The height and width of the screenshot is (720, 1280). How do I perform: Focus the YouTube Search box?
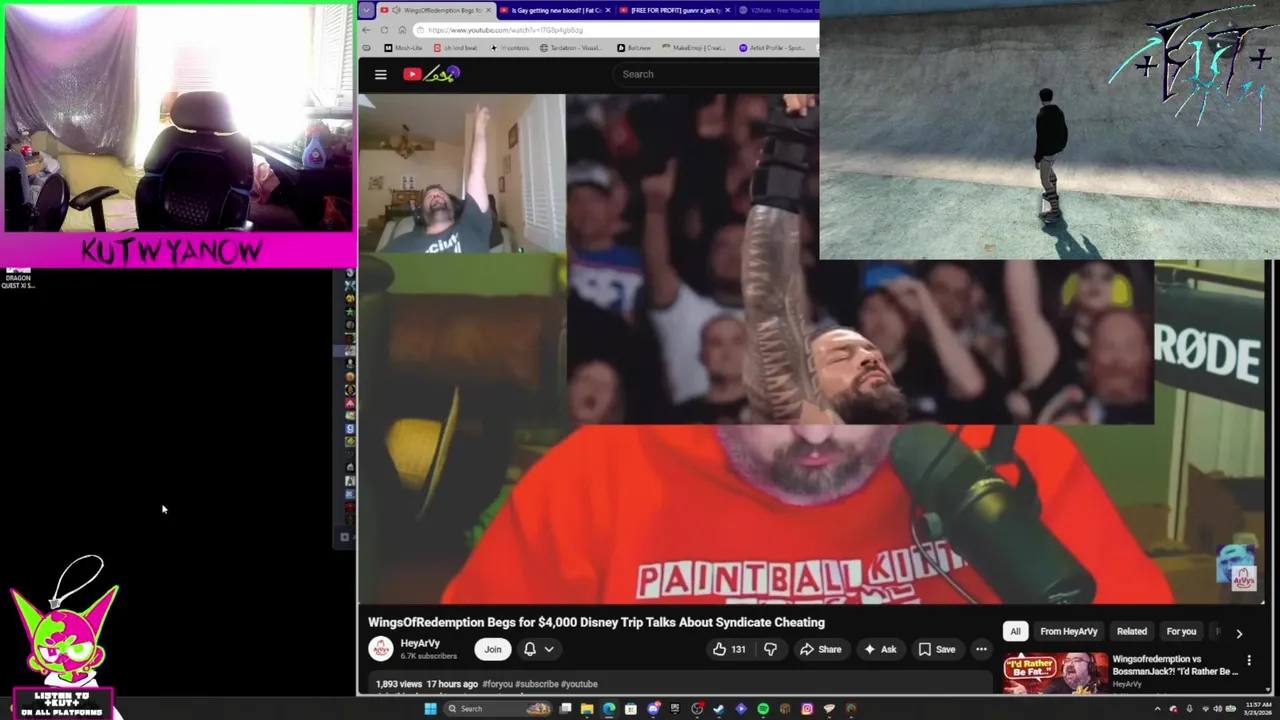pos(715,74)
